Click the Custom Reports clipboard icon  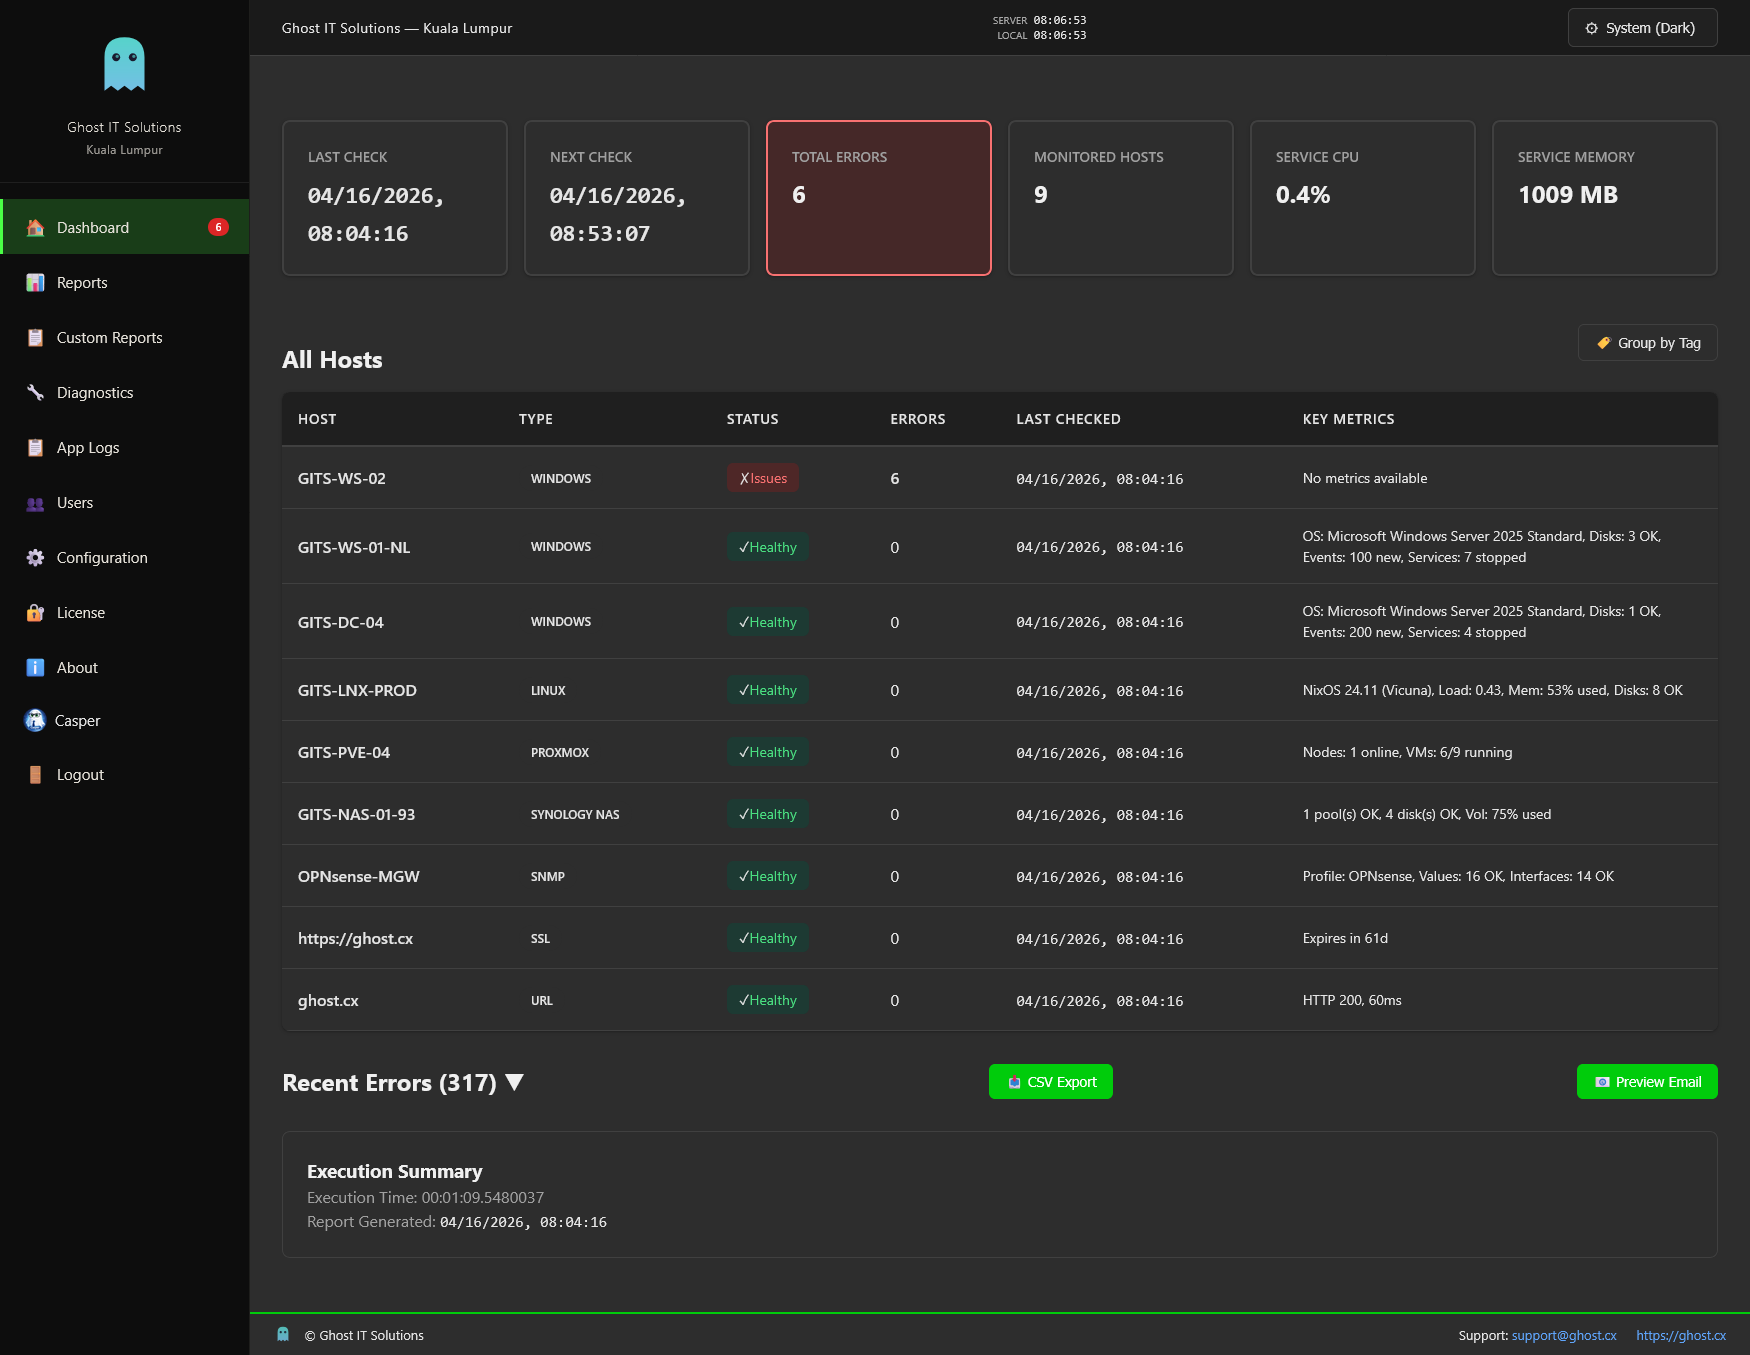[x=35, y=338]
